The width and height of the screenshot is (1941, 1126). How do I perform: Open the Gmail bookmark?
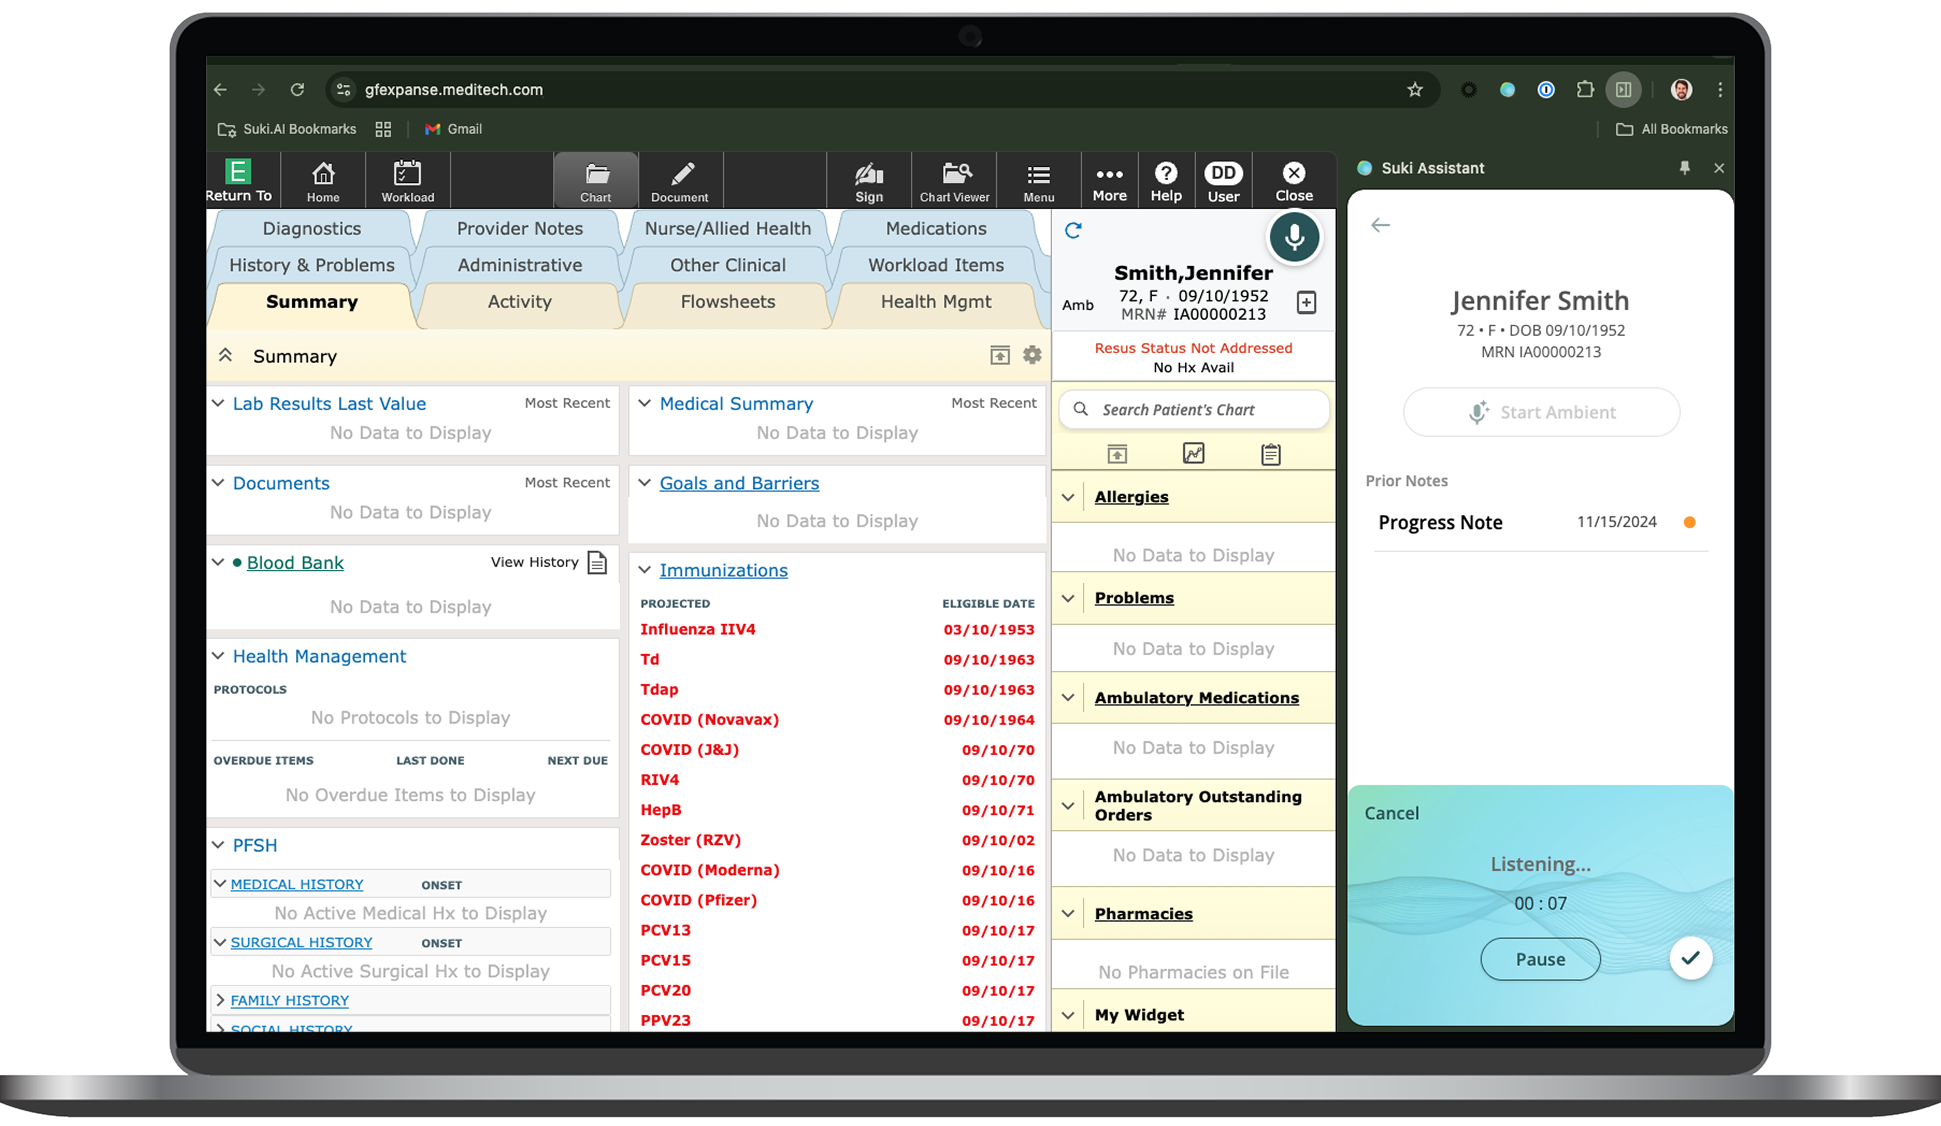point(453,129)
